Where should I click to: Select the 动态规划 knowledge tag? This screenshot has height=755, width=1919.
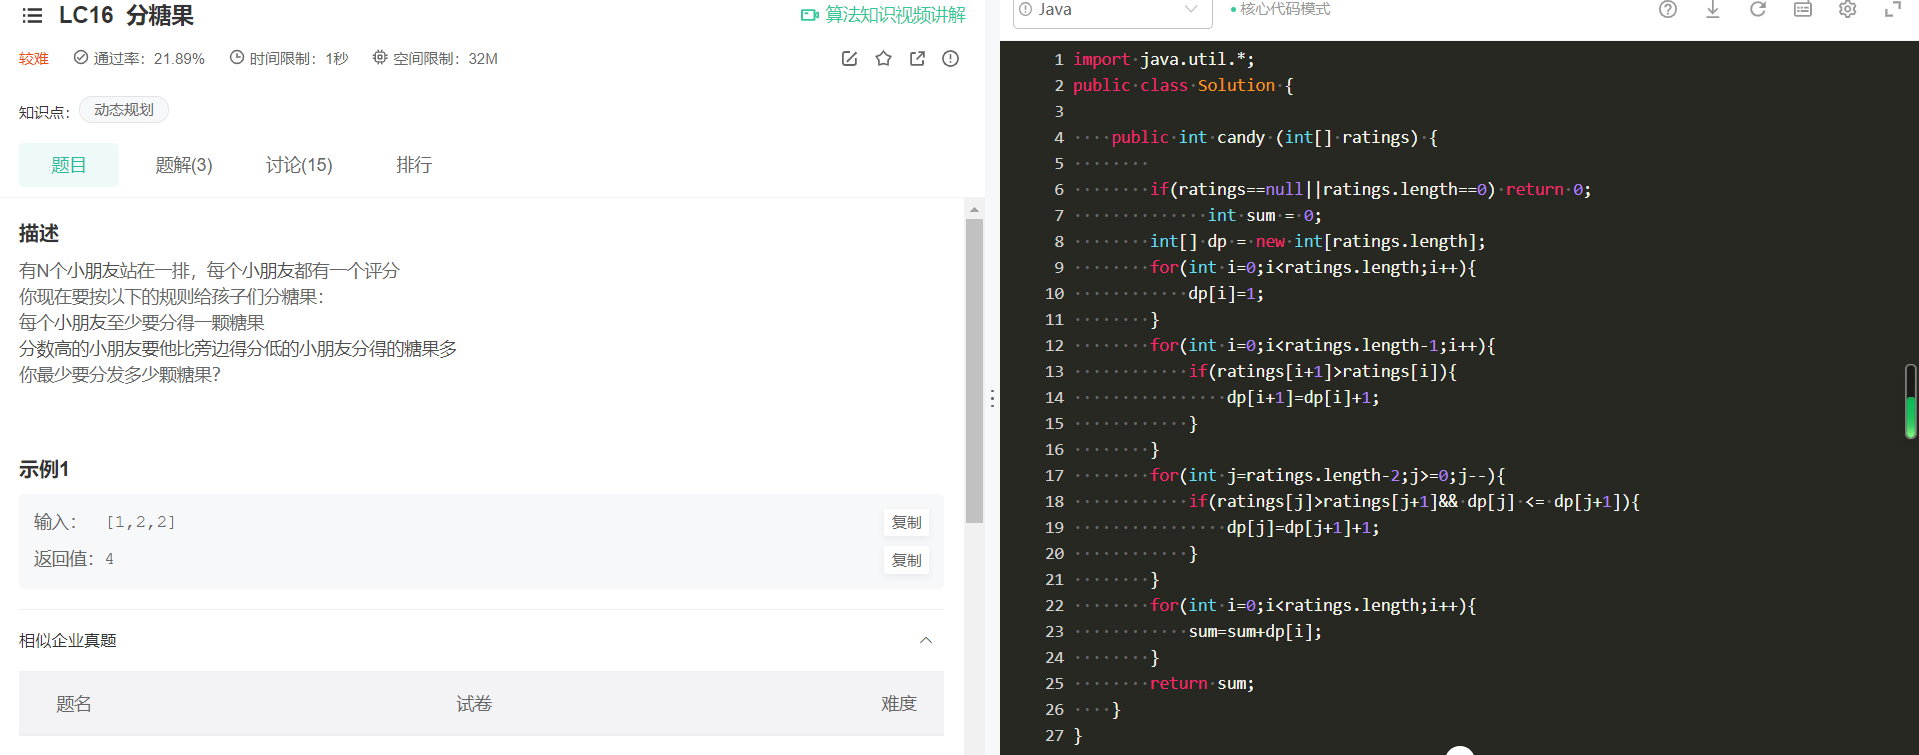[124, 110]
